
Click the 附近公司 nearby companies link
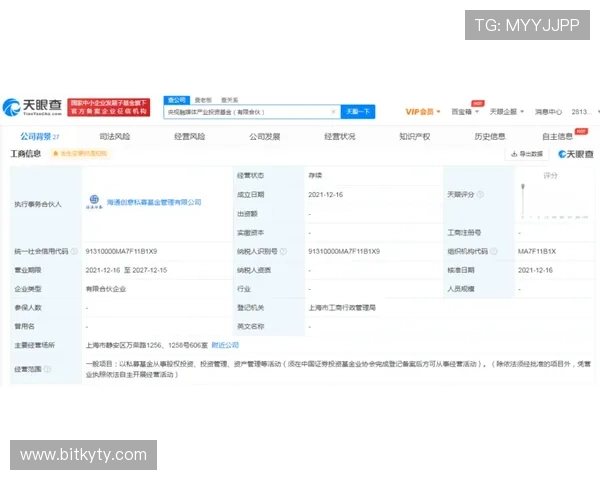[x=225, y=345]
